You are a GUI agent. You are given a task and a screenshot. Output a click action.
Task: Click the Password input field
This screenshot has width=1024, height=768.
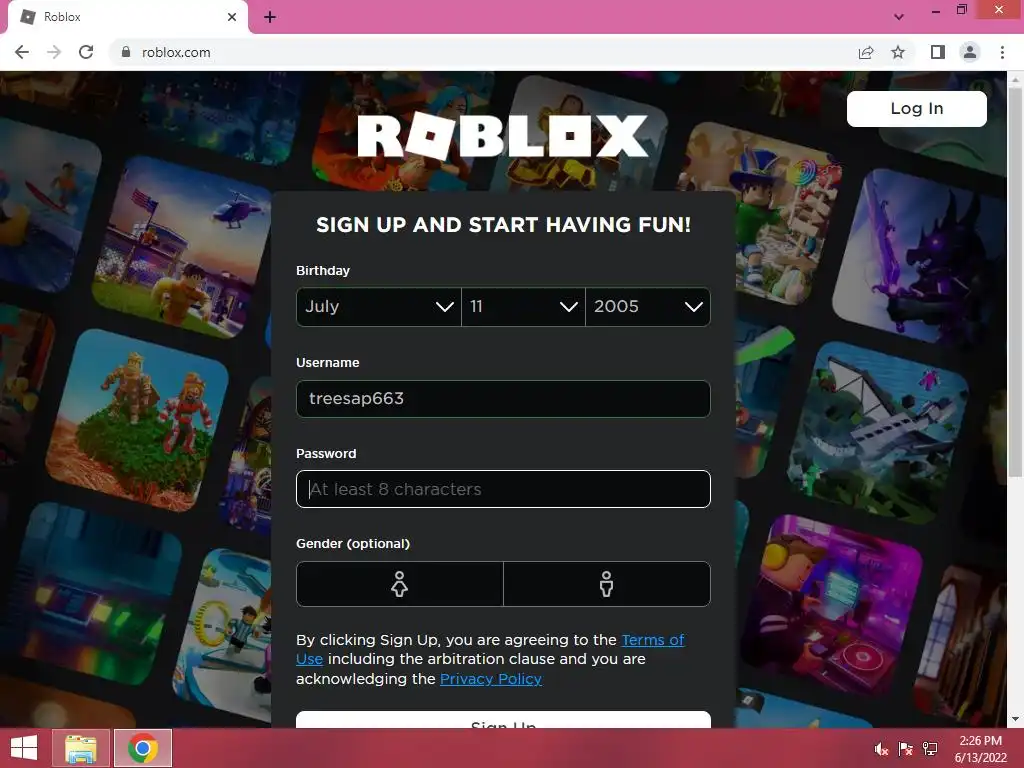click(503, 489)
